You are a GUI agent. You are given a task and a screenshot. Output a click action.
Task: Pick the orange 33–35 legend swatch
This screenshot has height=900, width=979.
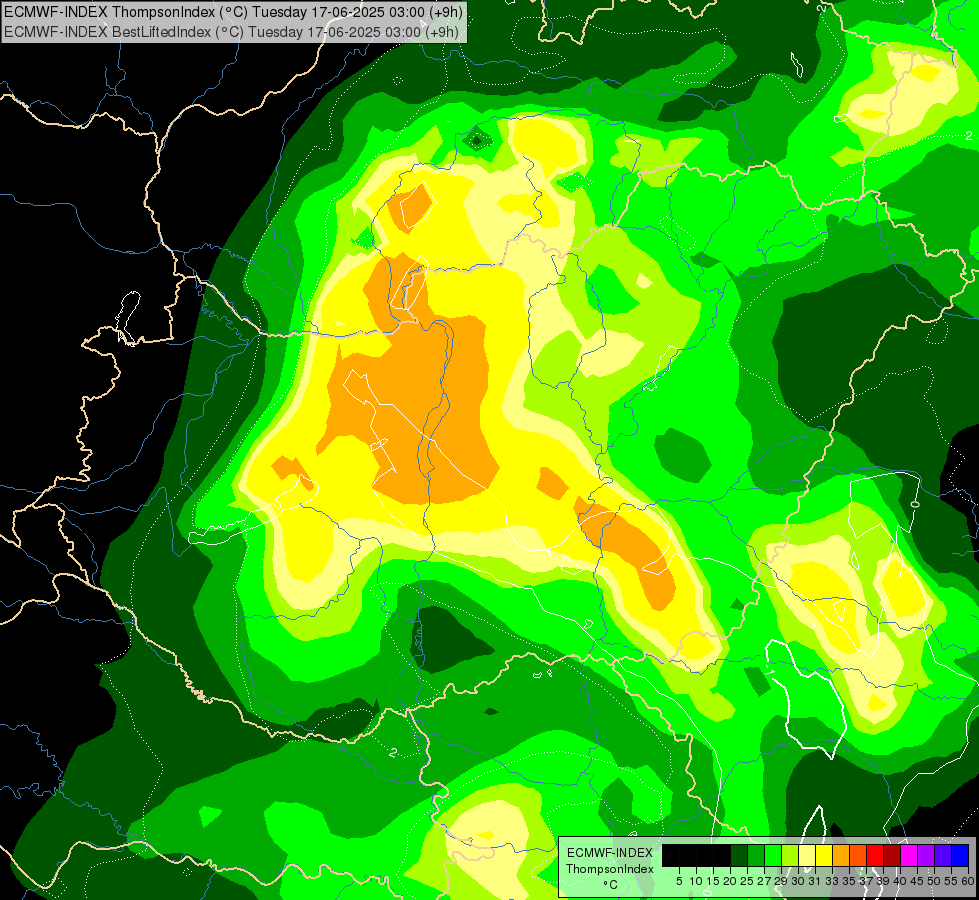pyautogui.click(x=841, y=855)
